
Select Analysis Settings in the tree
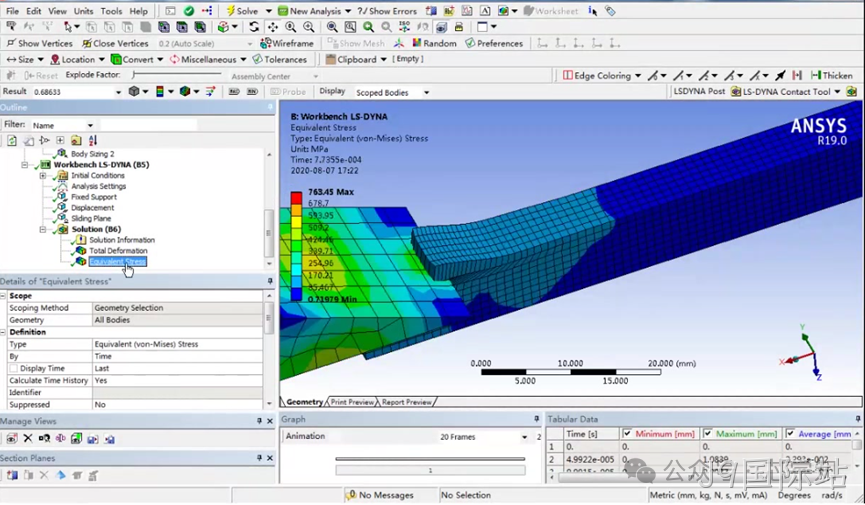tap(98, 186)
